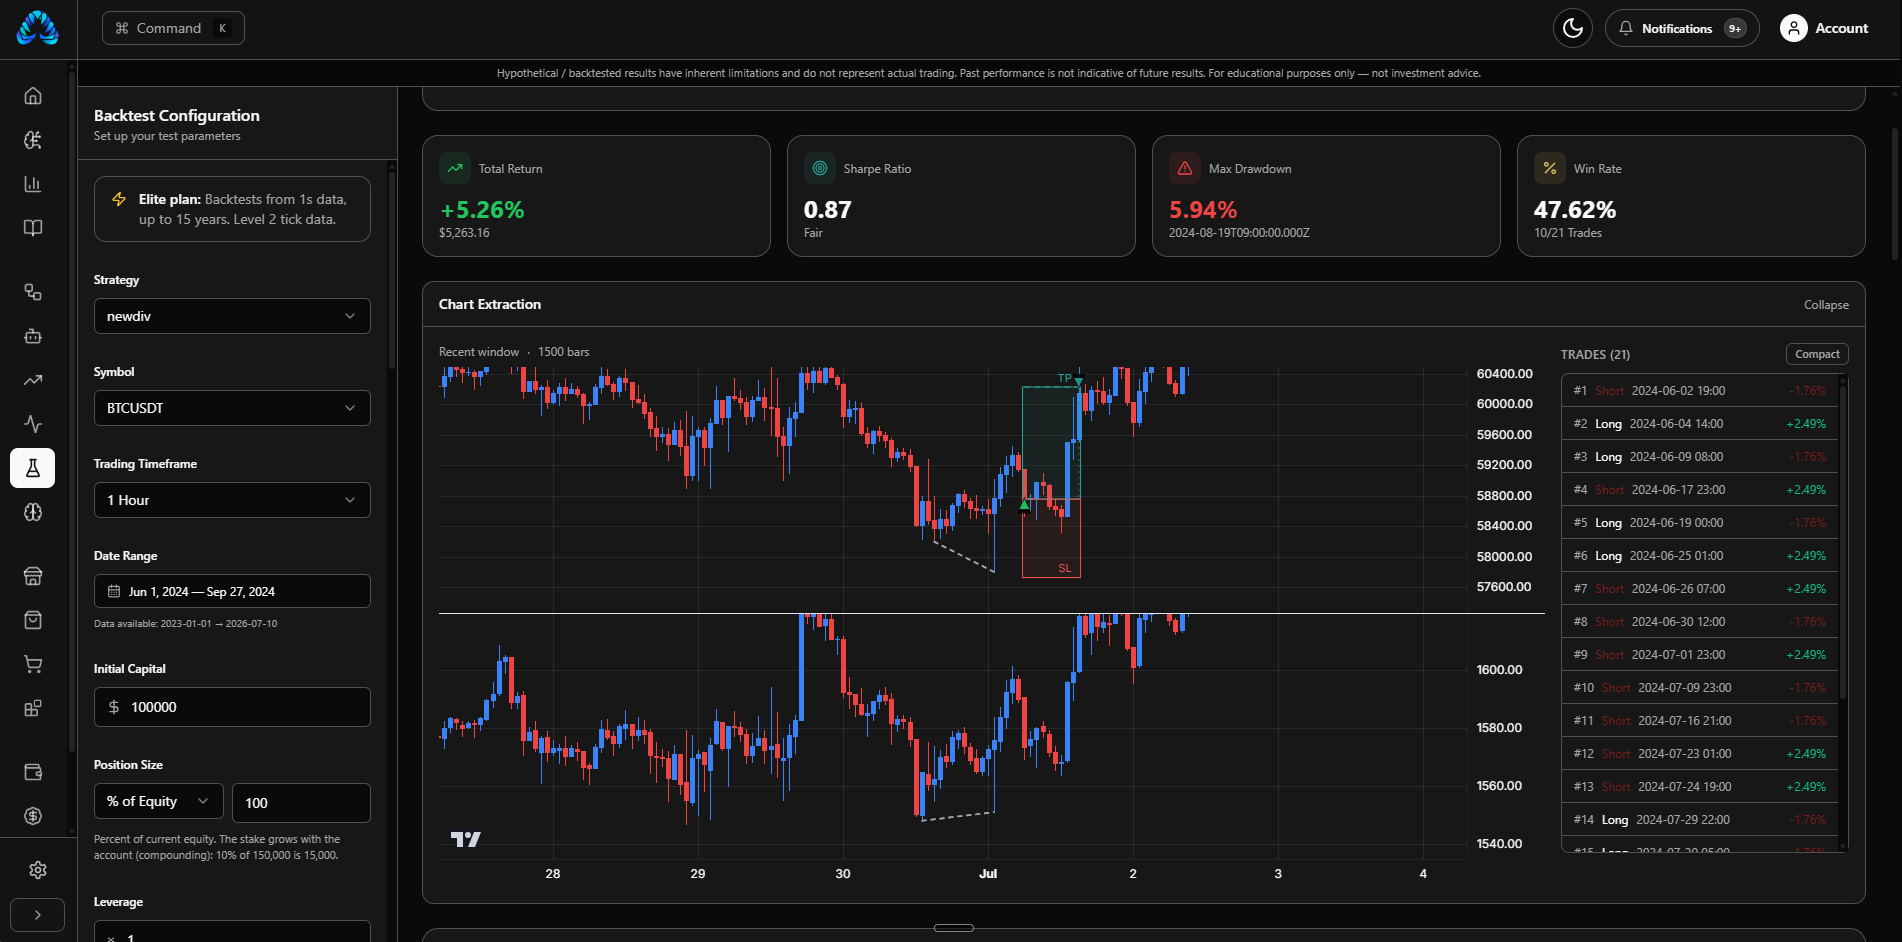
Task: Click the trades list vertical scrollbar
Action: [x=1843, y=540]
